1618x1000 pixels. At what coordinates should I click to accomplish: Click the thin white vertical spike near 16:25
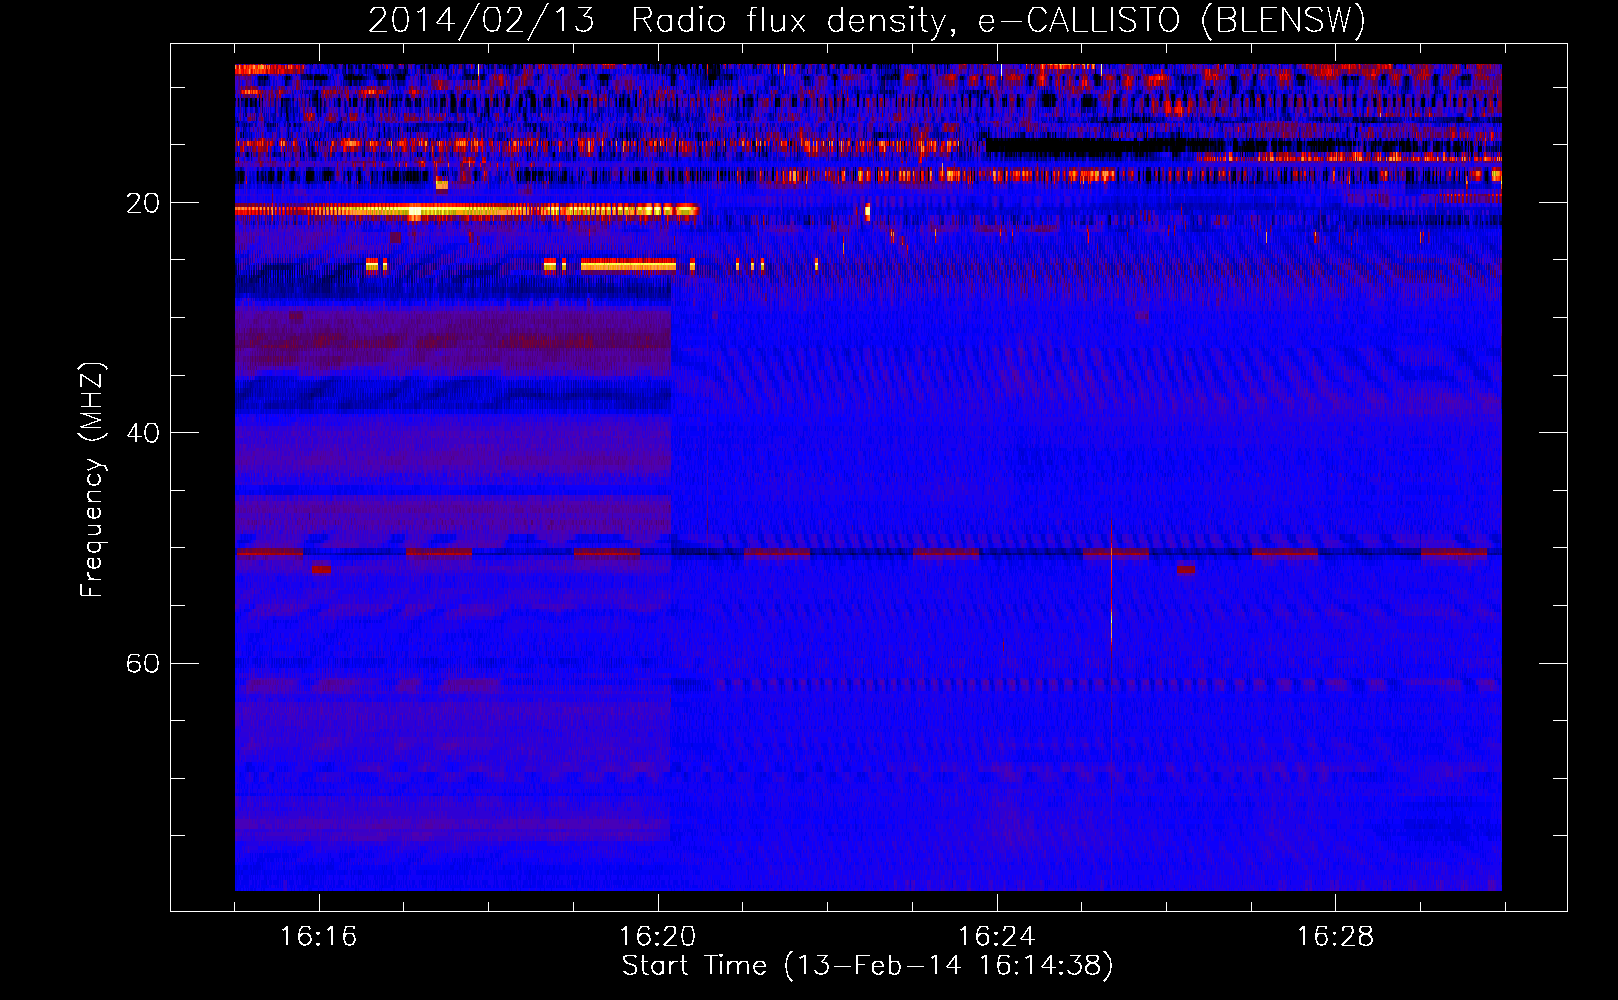coord(1111,585)
